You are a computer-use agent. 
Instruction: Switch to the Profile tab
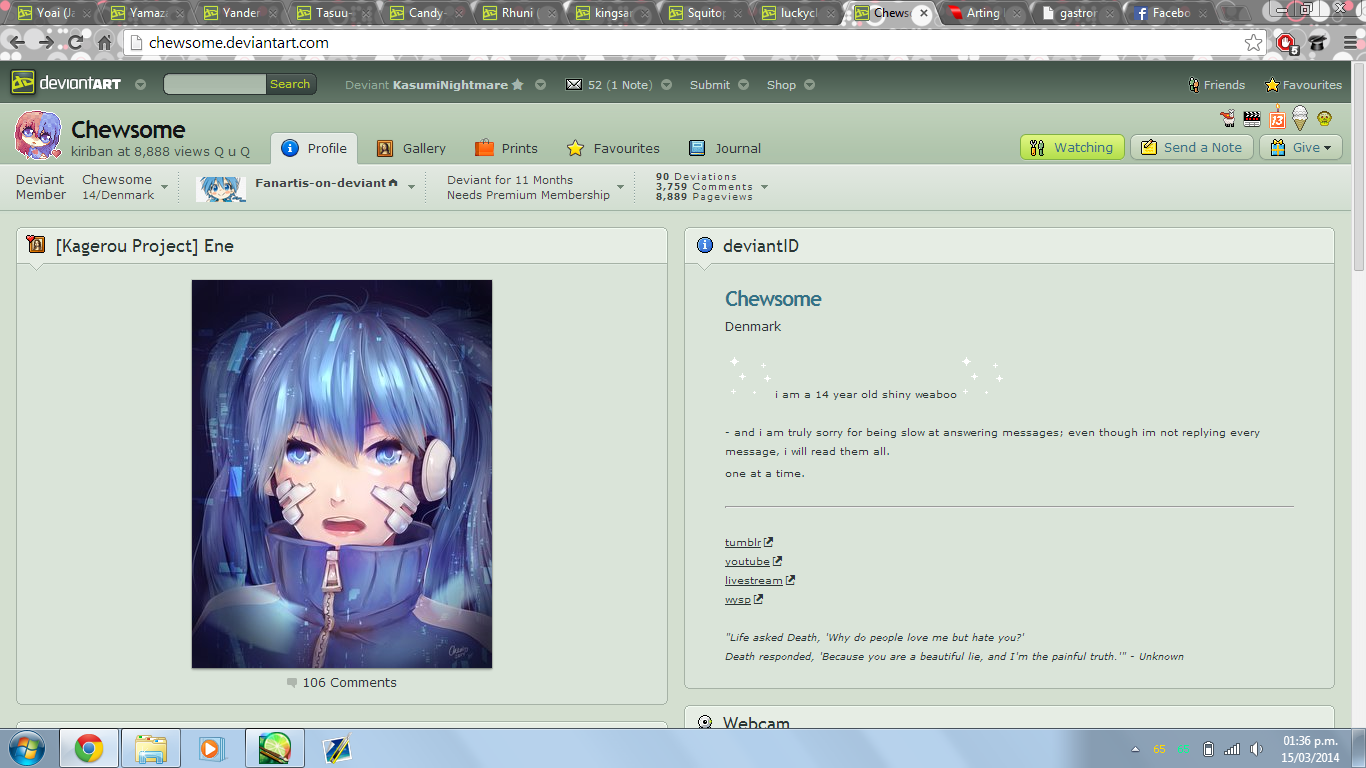point(314,148)
